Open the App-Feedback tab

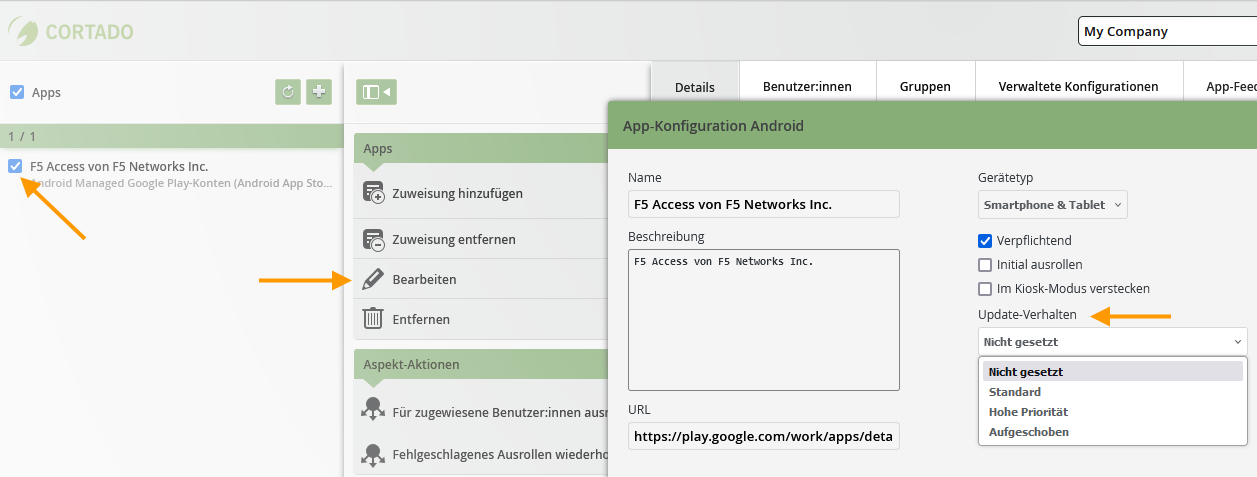tap(1220, 86)
